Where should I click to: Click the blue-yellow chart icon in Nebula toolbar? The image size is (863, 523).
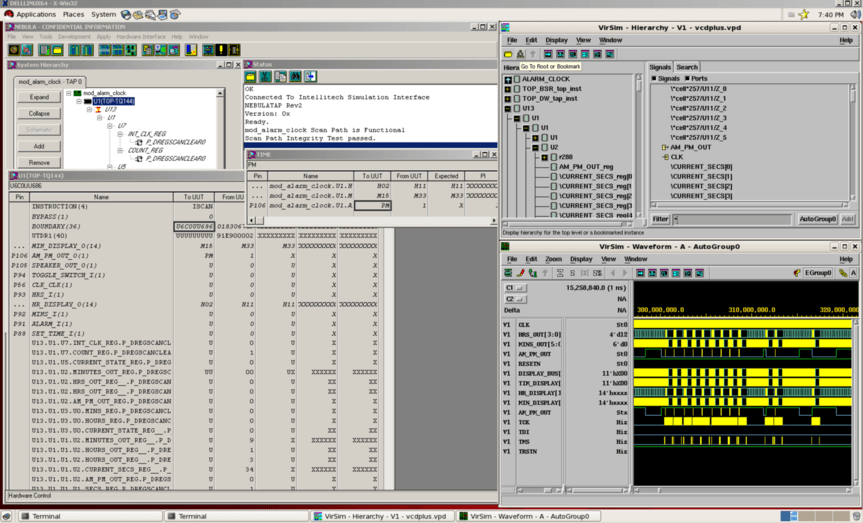[x=190, y=50]
